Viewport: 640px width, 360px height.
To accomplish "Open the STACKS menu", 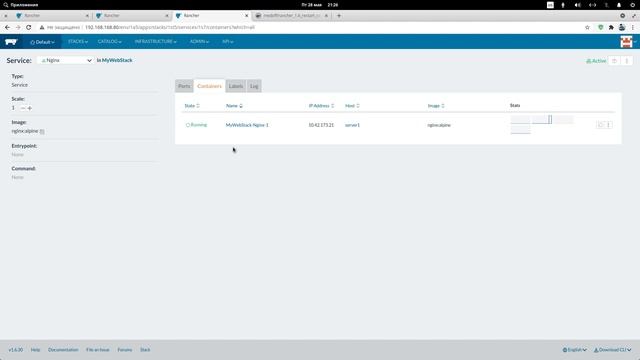I will click(x=78, y=42).
